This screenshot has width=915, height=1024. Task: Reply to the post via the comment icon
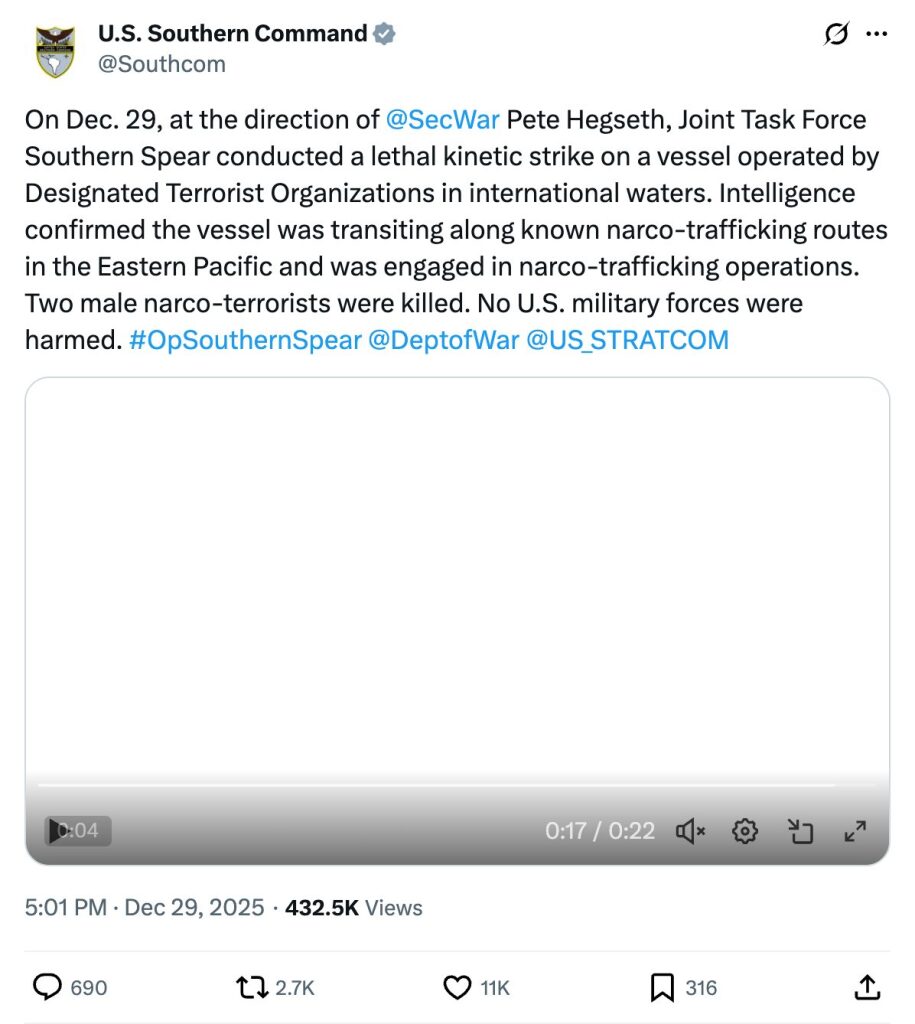pyautogui.click(x=48, y=988)
